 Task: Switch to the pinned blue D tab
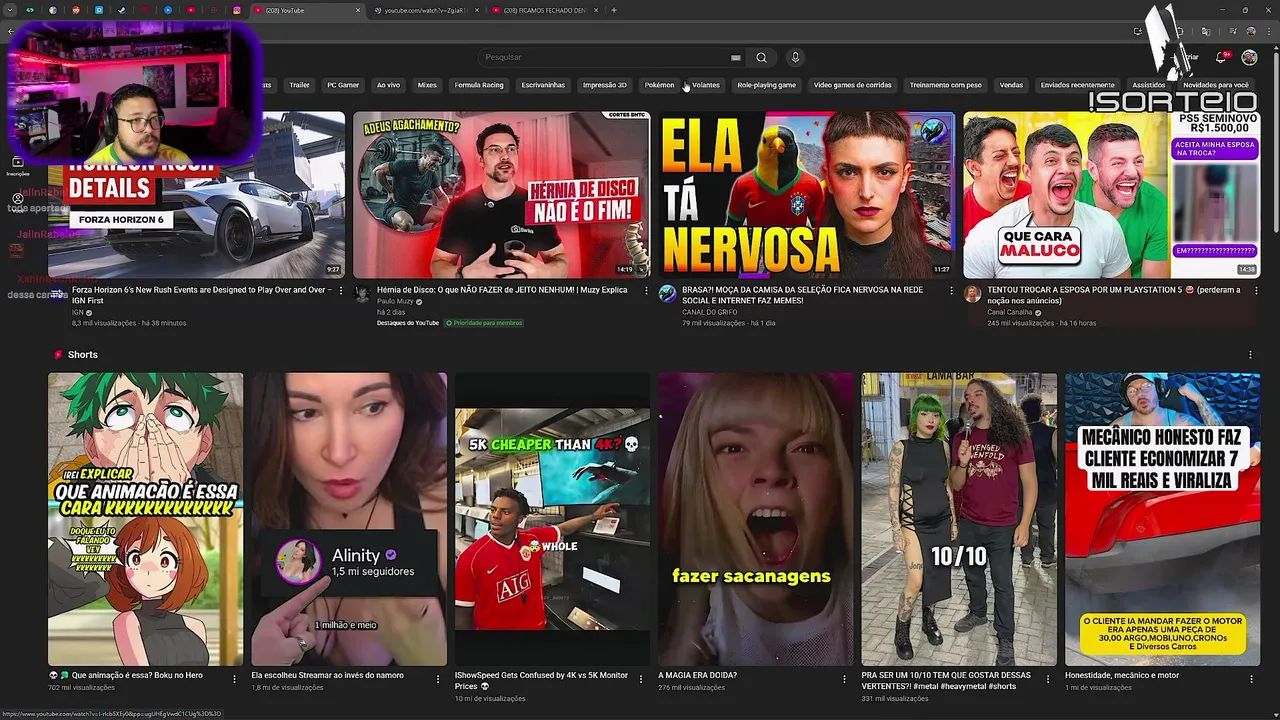click(99, 10)
